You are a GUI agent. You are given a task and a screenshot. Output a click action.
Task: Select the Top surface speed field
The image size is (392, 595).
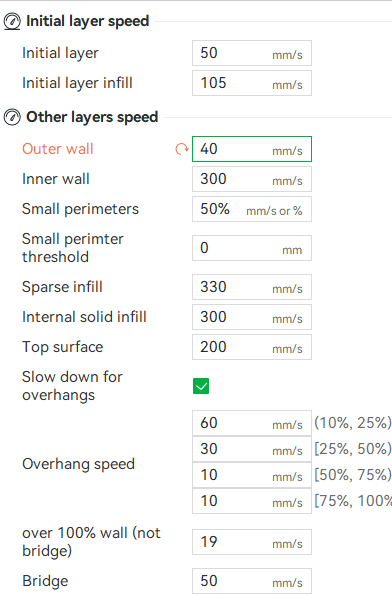point(252,347)
